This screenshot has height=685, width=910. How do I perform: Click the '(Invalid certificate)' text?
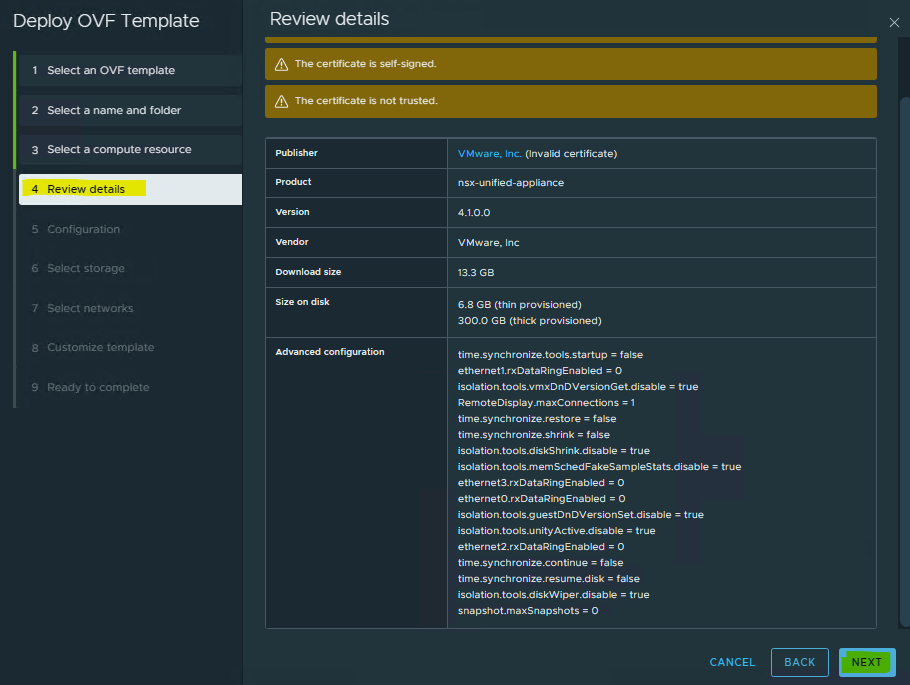pos(571,154)
